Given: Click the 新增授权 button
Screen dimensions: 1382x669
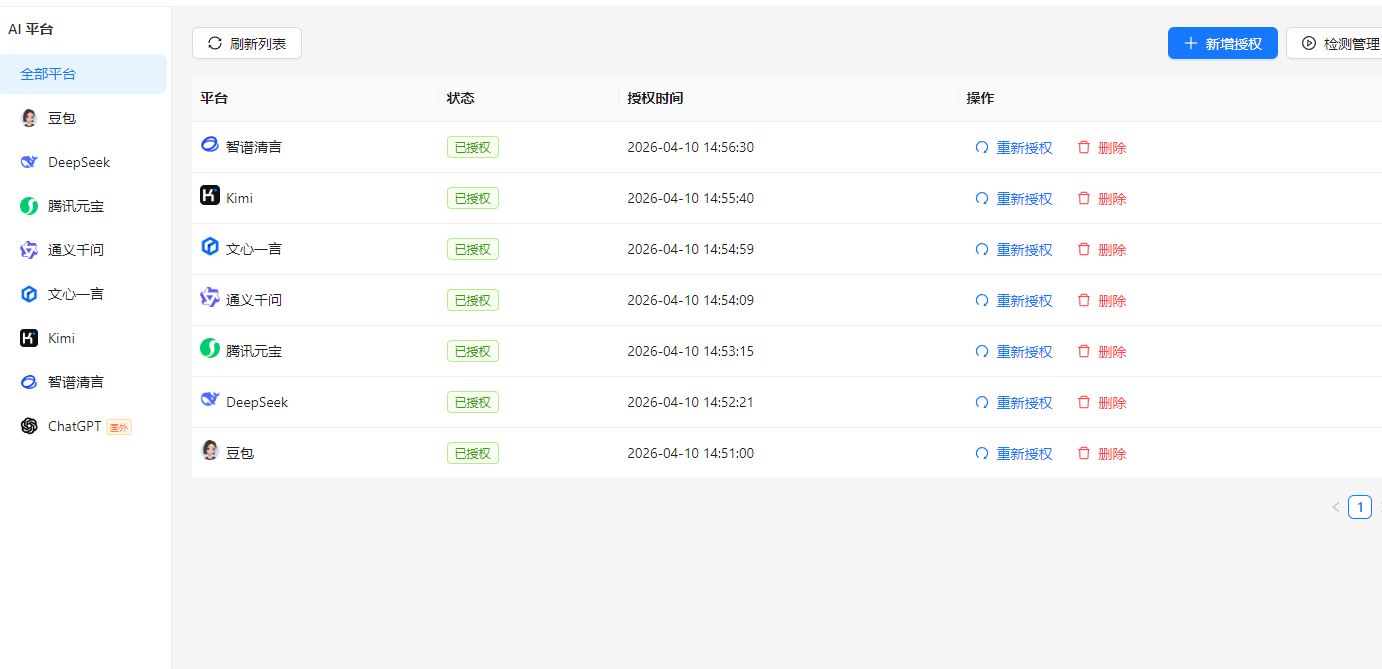Looking at the screenshot, I should pos(1223,43).
